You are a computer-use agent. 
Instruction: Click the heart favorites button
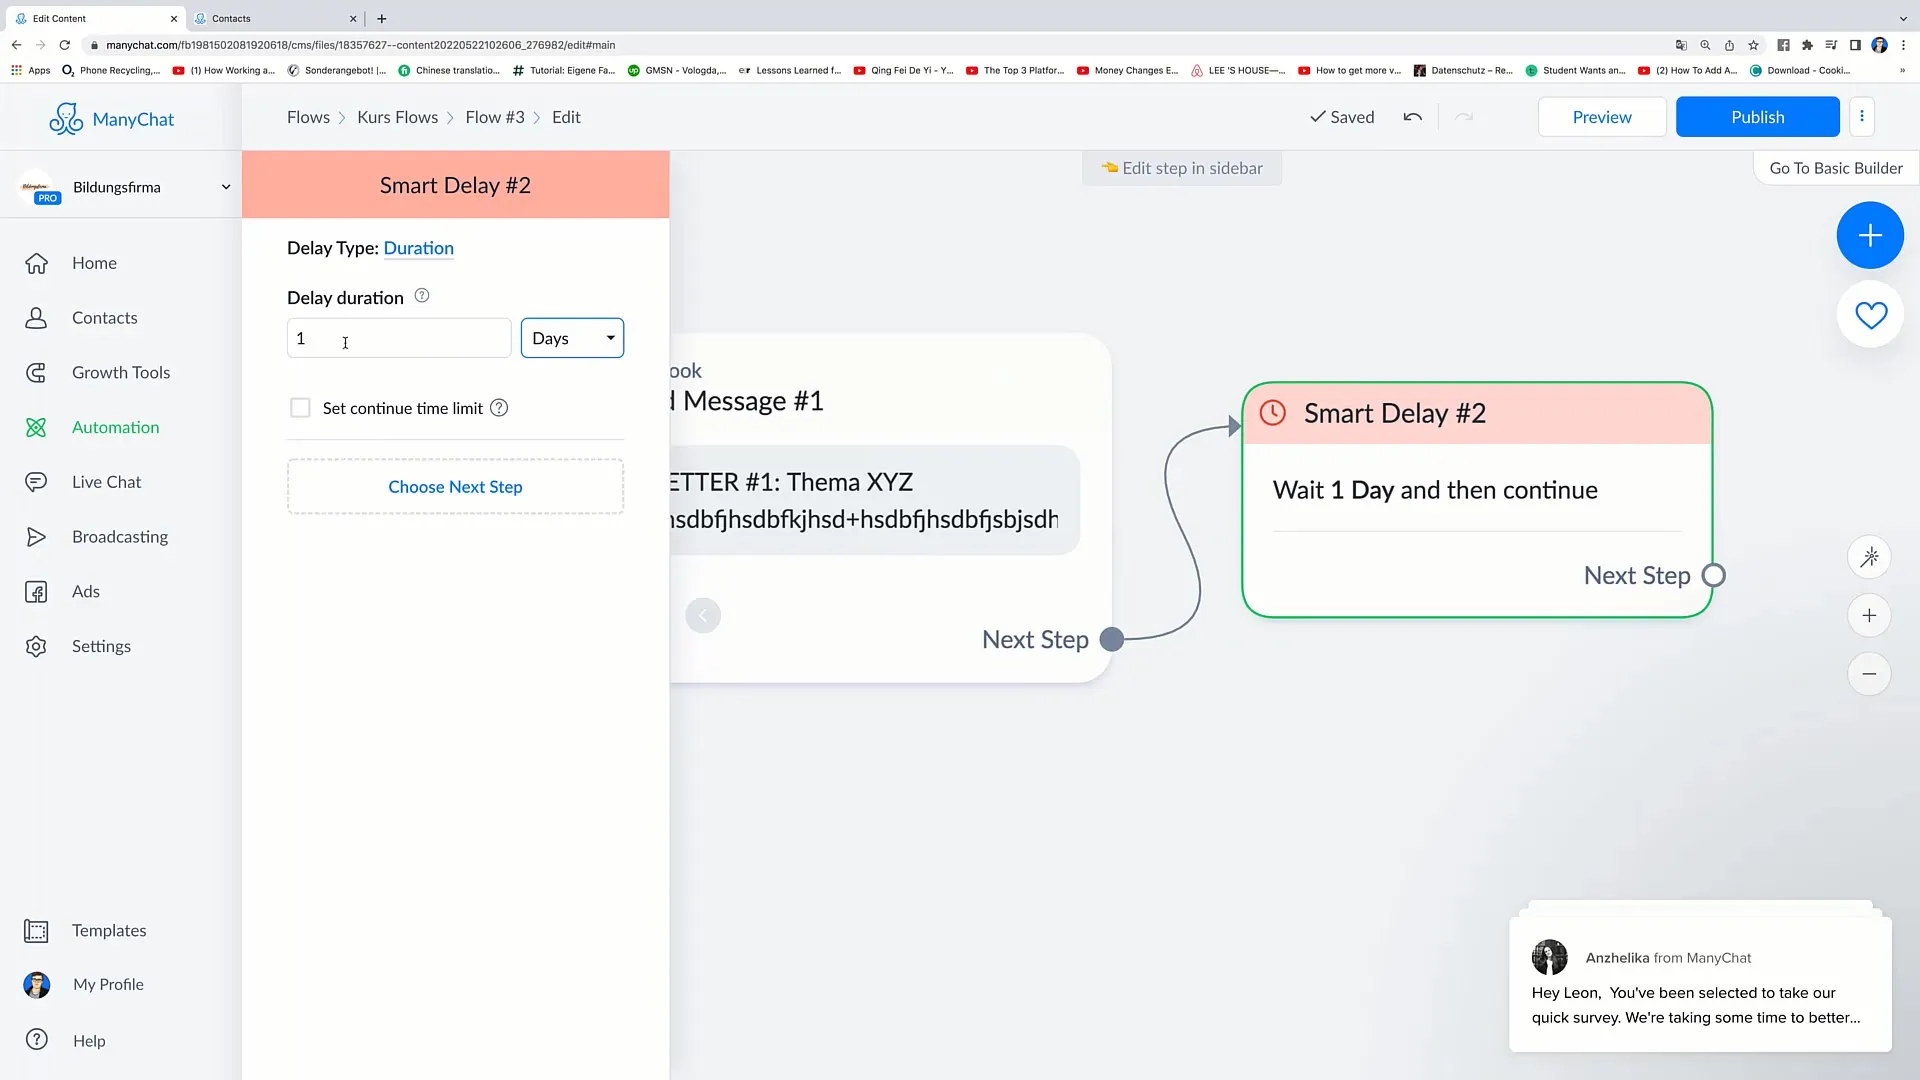click(1870, 315)
